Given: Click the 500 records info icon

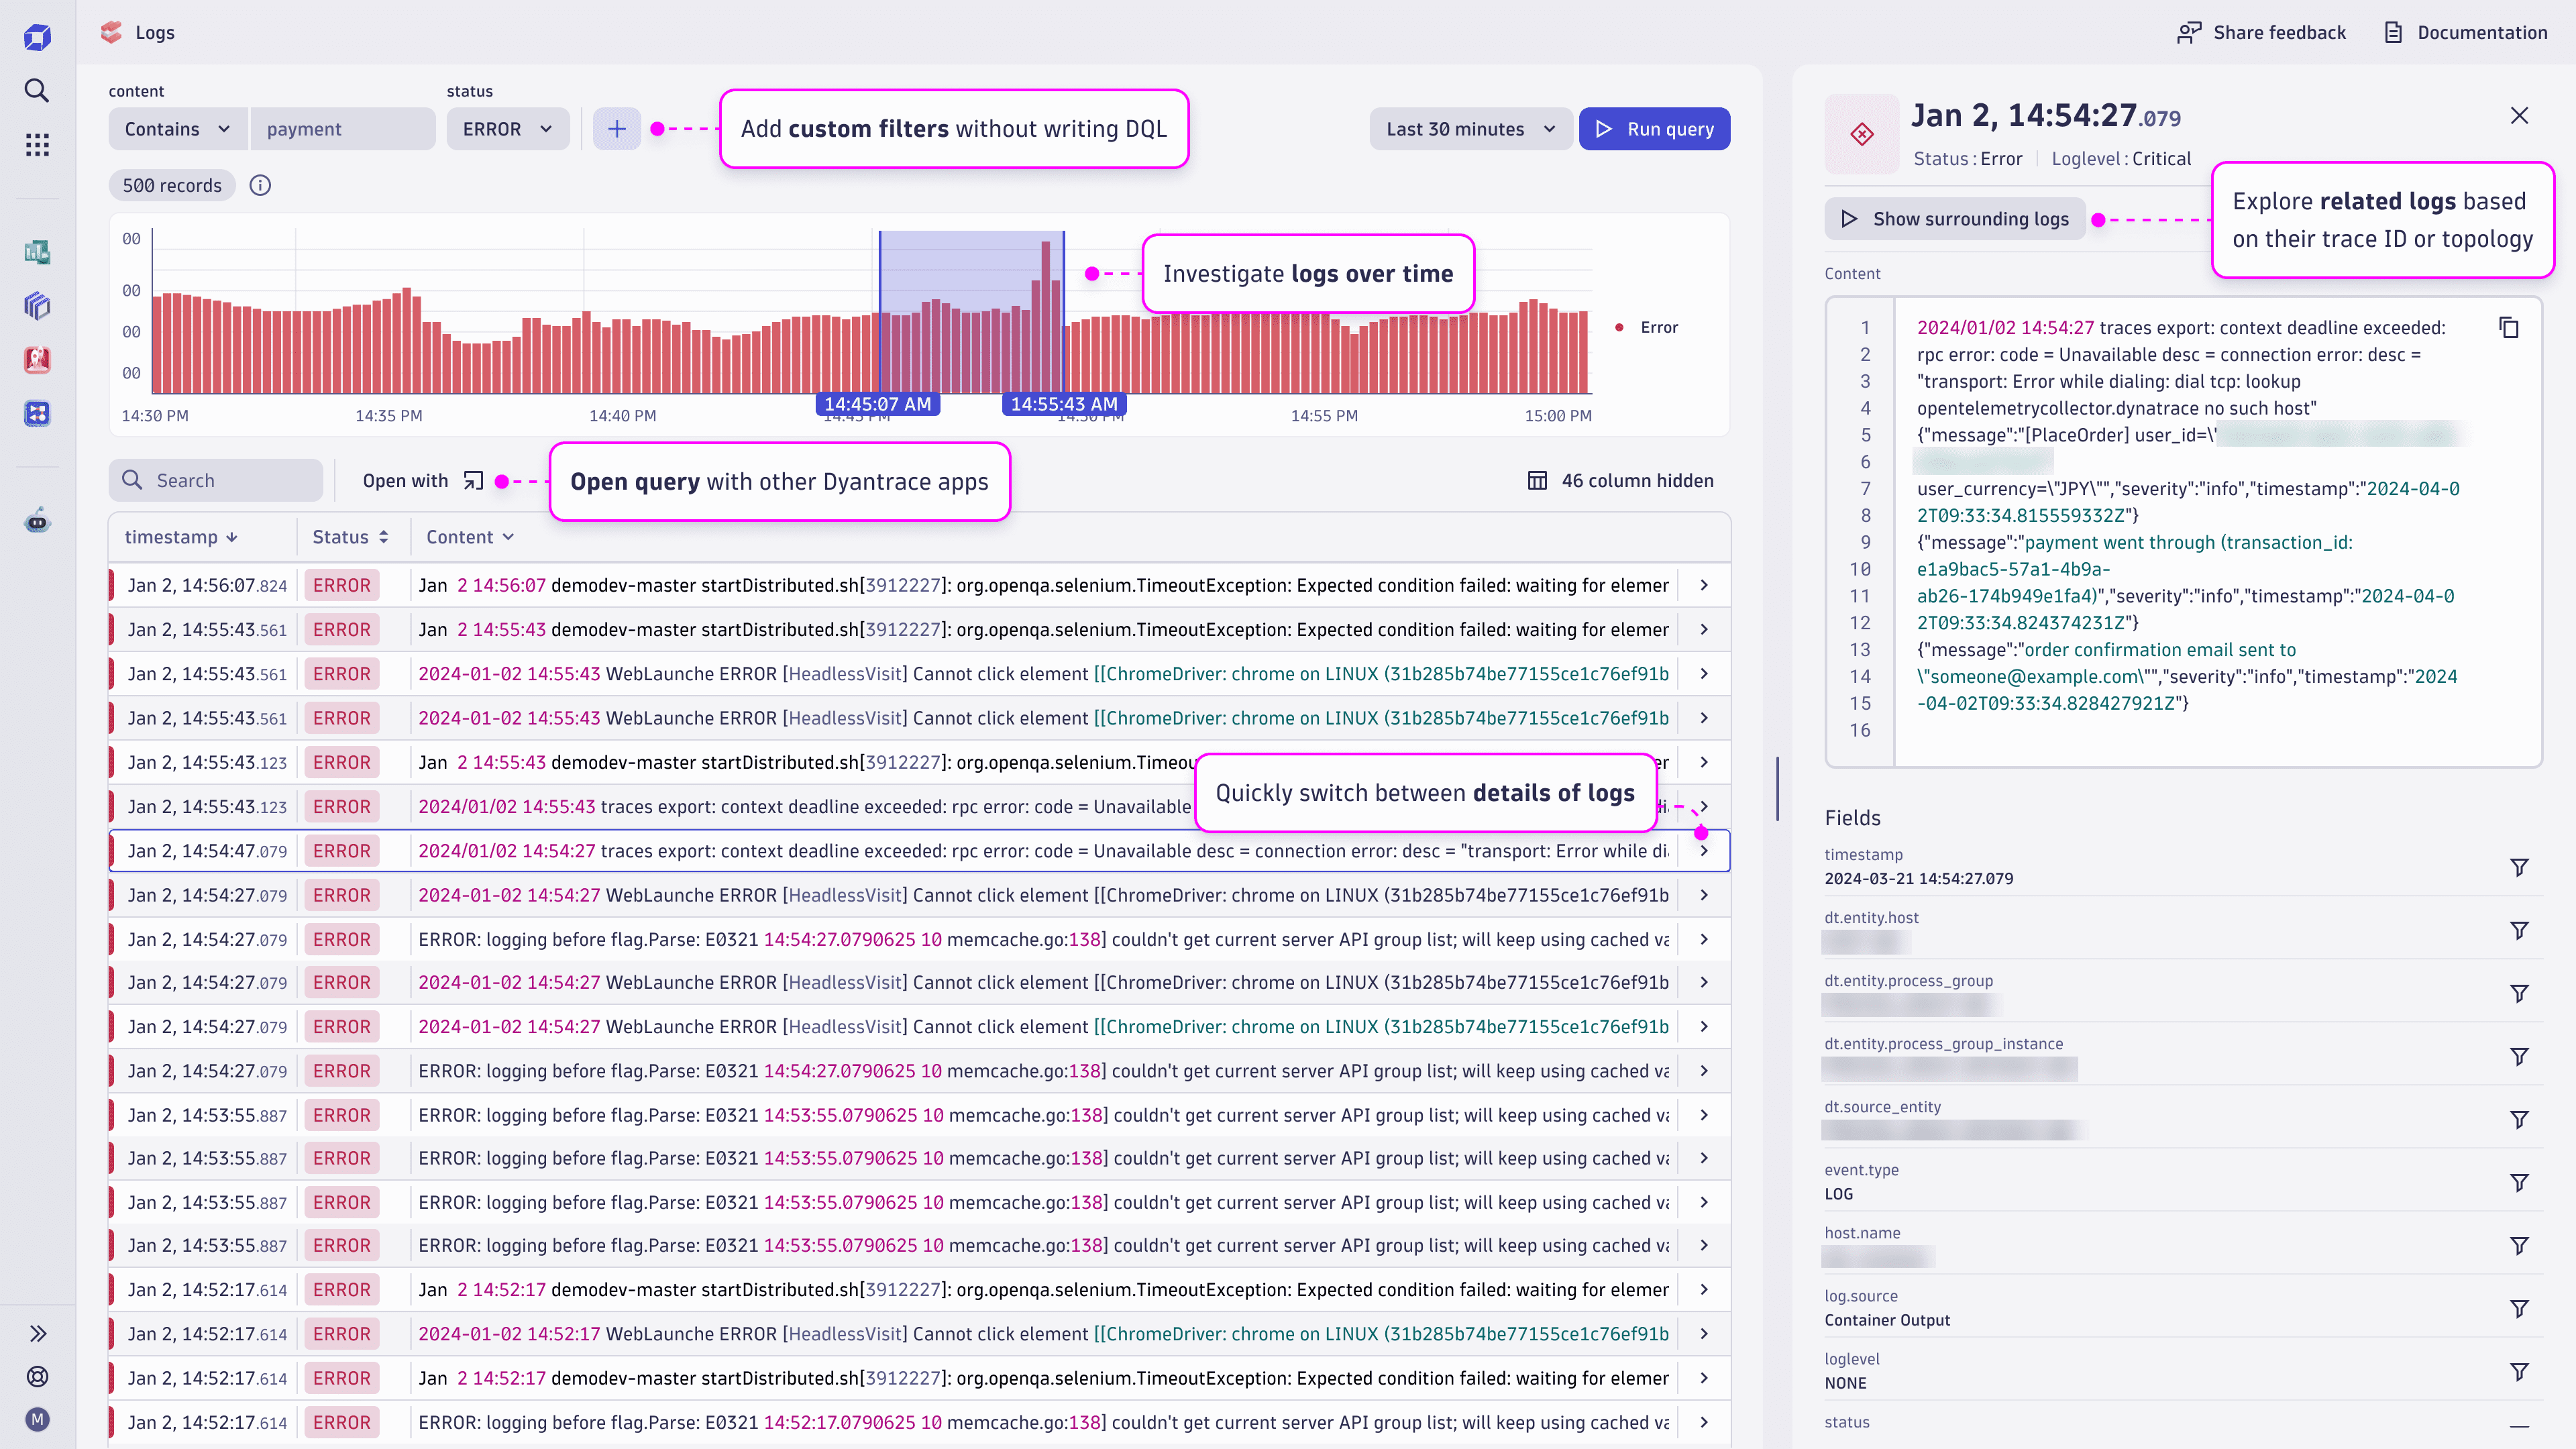Looking at the screenshot, I should (260, 184).
